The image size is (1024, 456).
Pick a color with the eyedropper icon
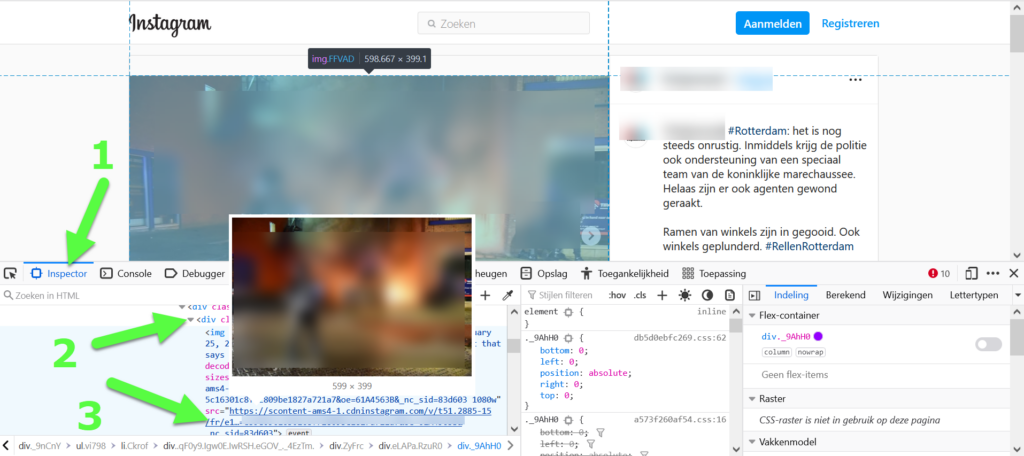point(507,295)
